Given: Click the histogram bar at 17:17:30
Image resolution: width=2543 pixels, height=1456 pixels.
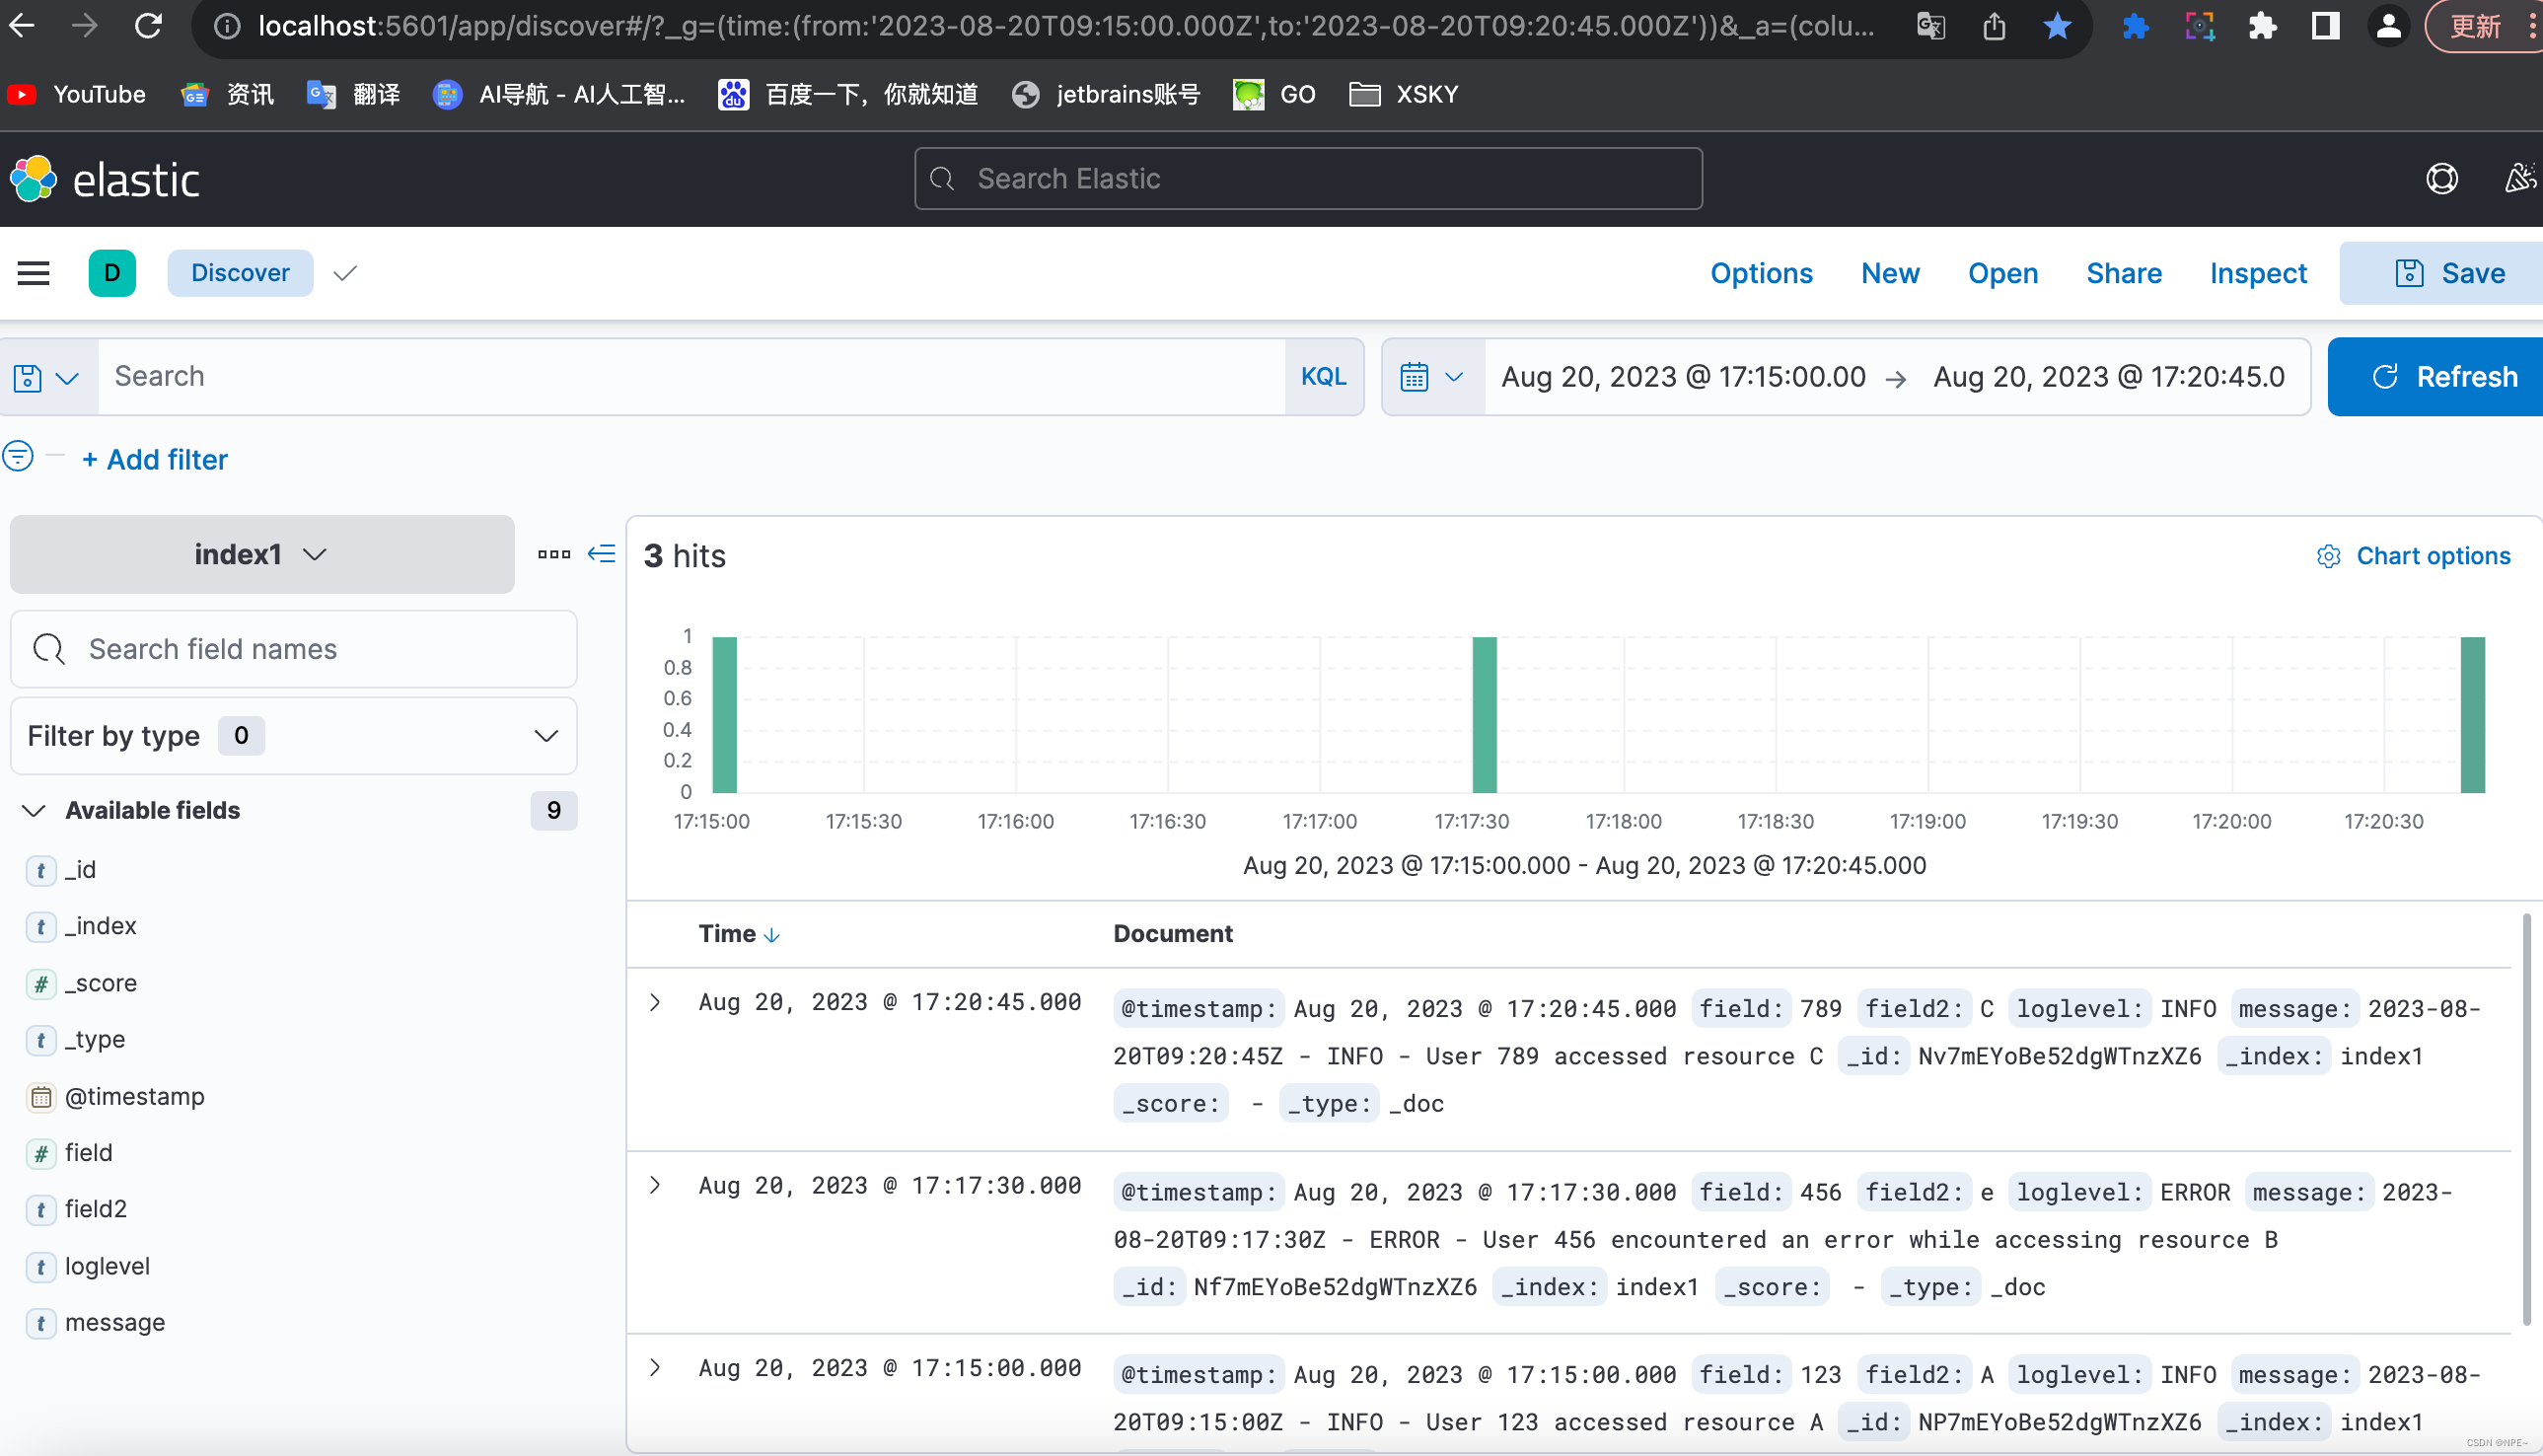Looking at the screenshot, I should pyautogui.click(x=1484, y=714).
